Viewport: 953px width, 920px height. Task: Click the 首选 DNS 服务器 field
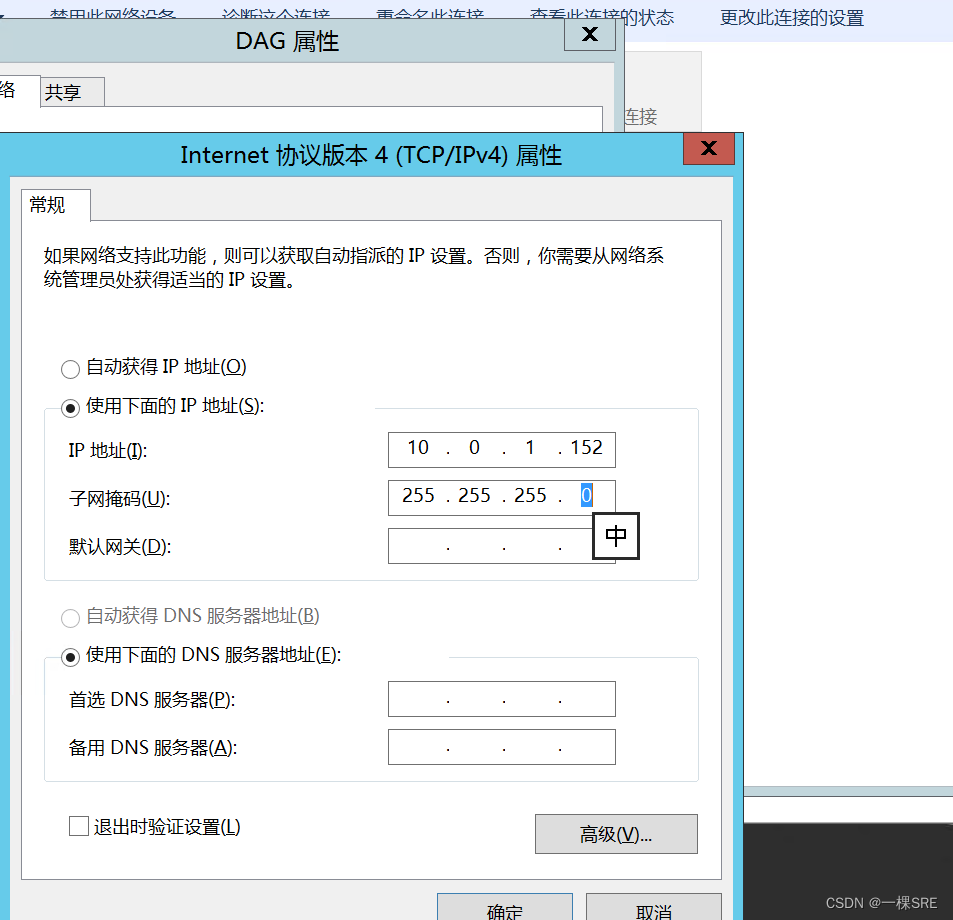[x=501, y=698]
